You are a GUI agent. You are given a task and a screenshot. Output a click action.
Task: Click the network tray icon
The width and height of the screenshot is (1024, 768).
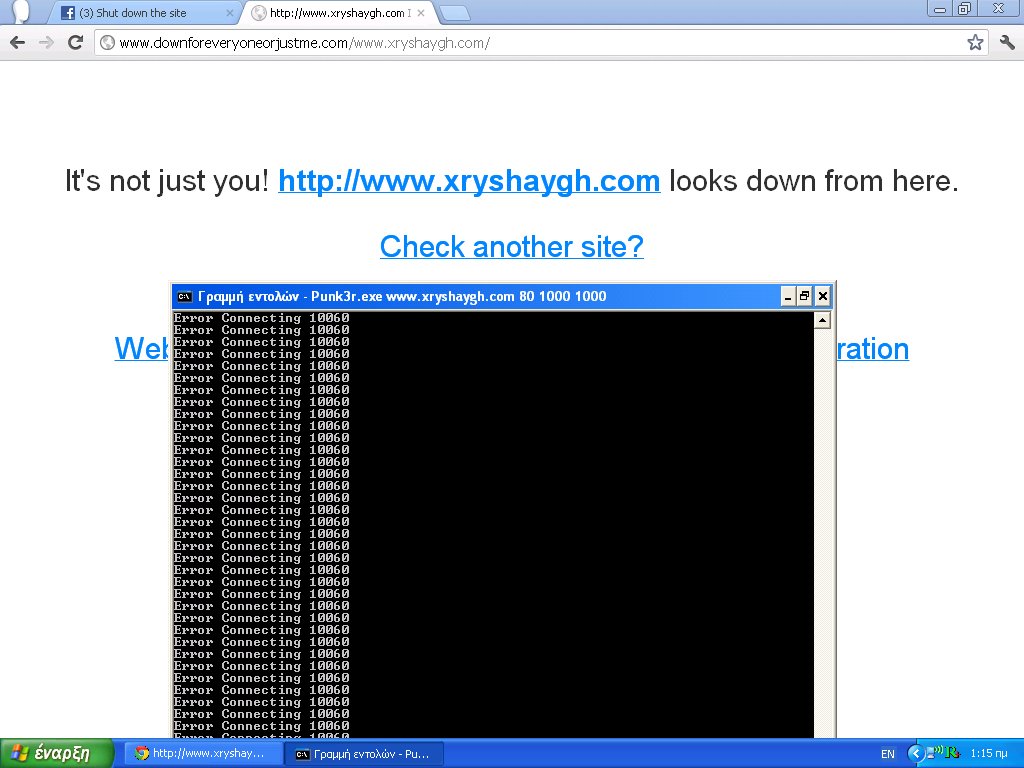tap(936, 752)
